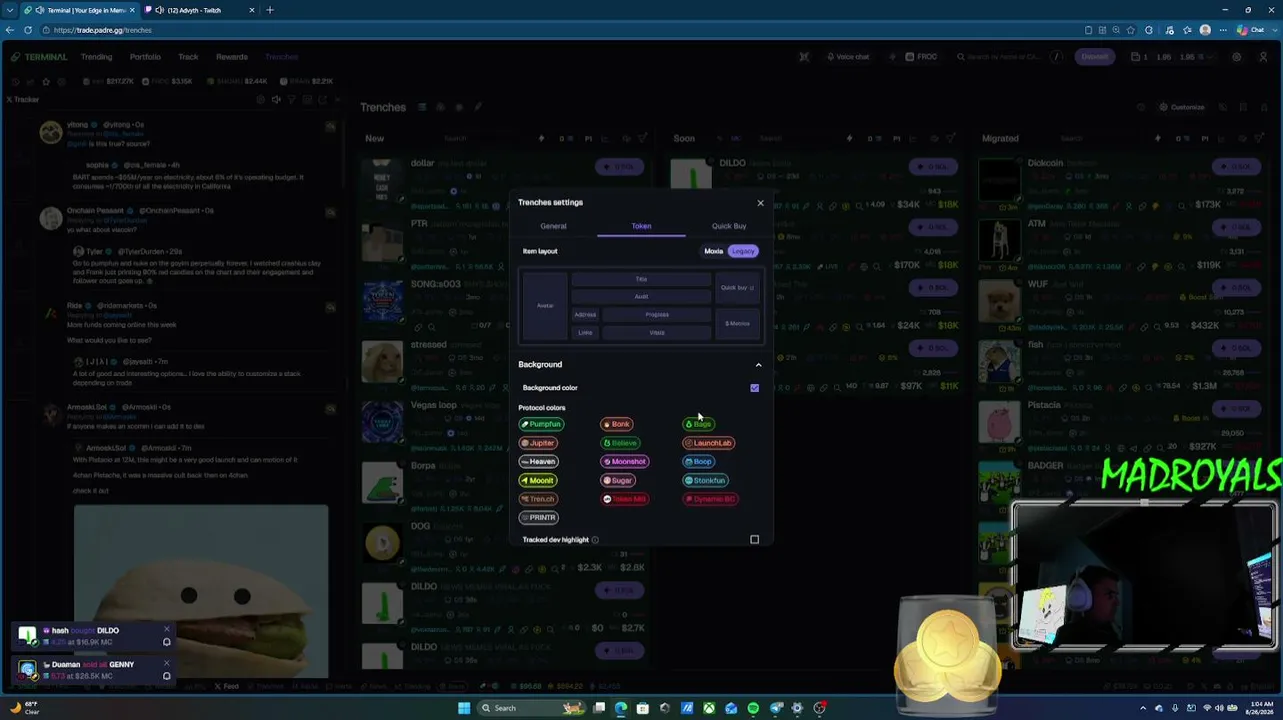1283x720 pixels.
Task: Enable the Tracked dev highlight checkbox
Action: (x=755, y=540)
